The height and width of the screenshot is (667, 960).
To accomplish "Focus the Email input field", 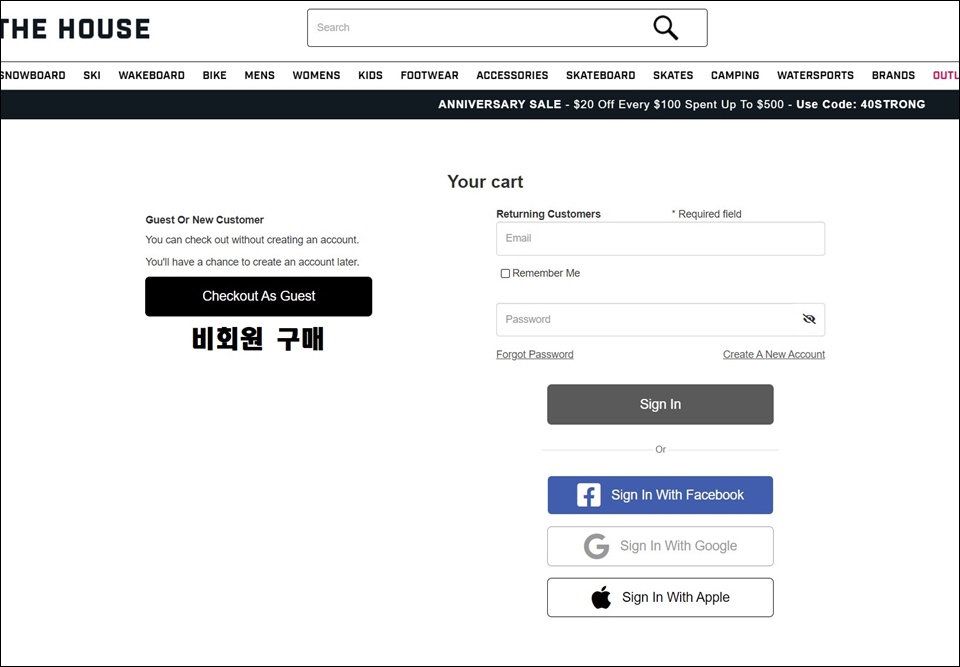I will pos(660,238).
